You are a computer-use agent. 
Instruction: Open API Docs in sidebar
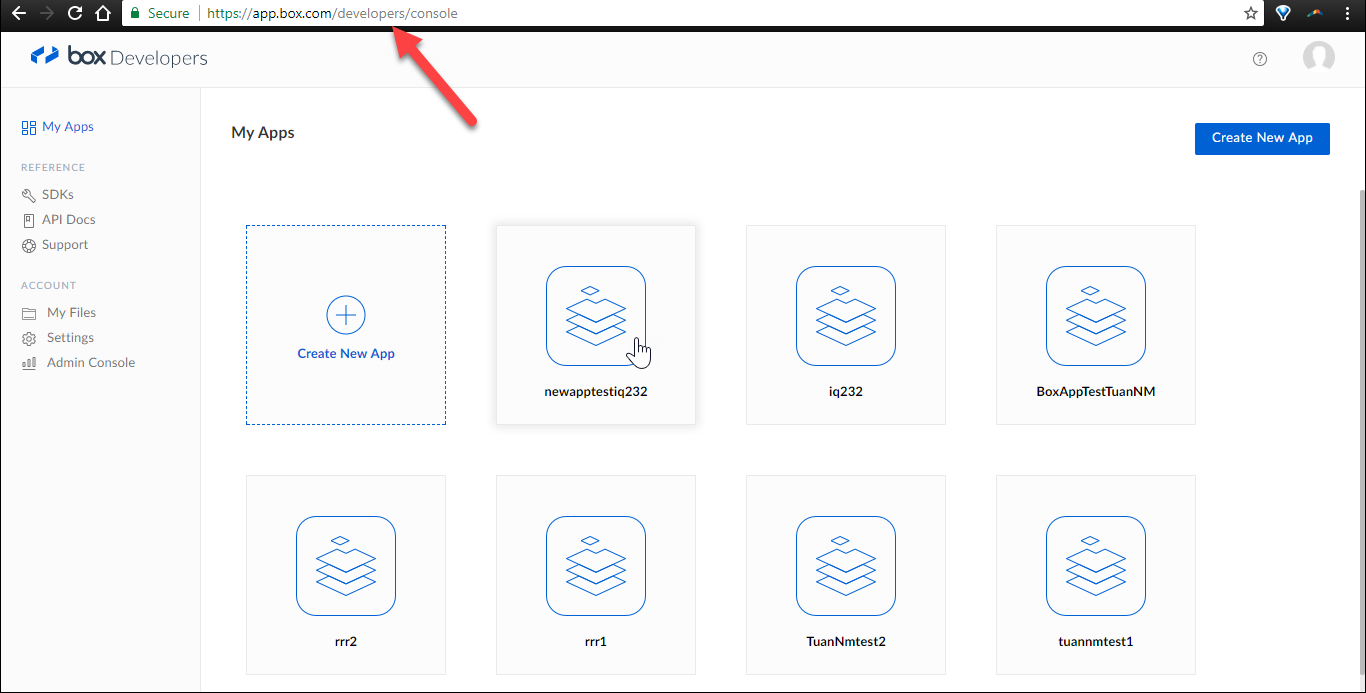(69, 220)
